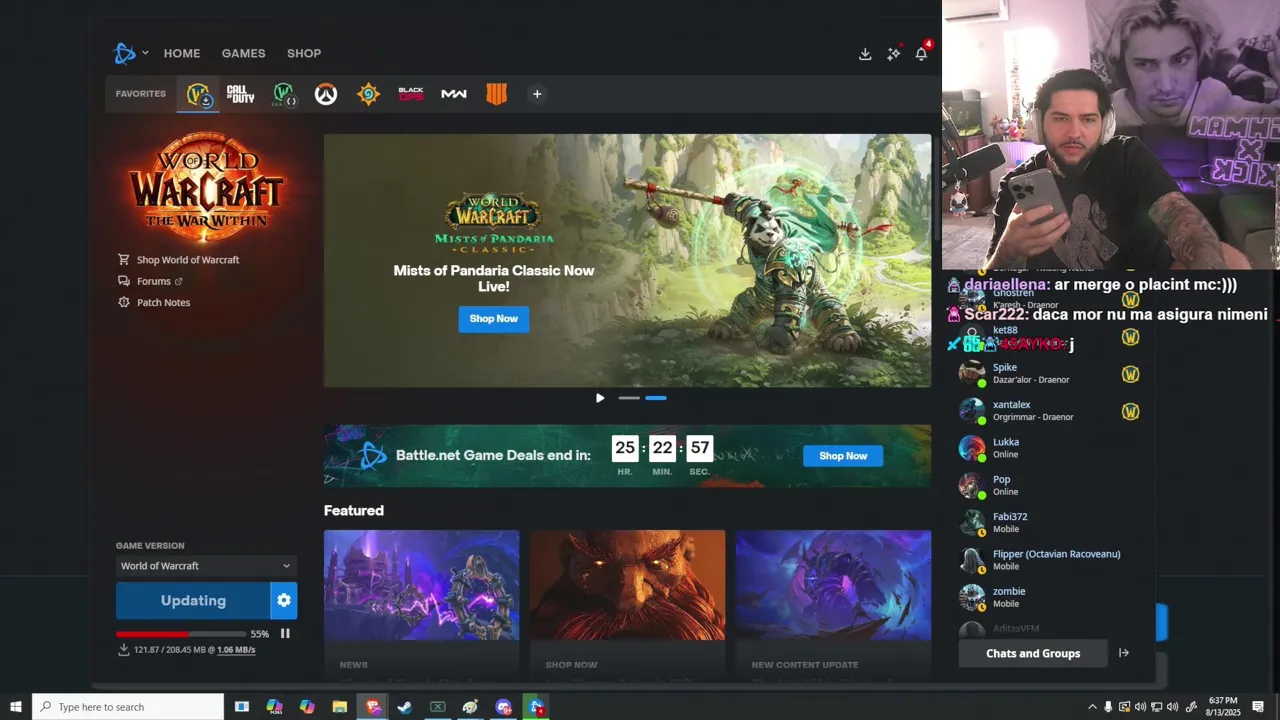Click the Updating button
The width and height of the screenshot is (1280, 720).
tap(193, 601)
